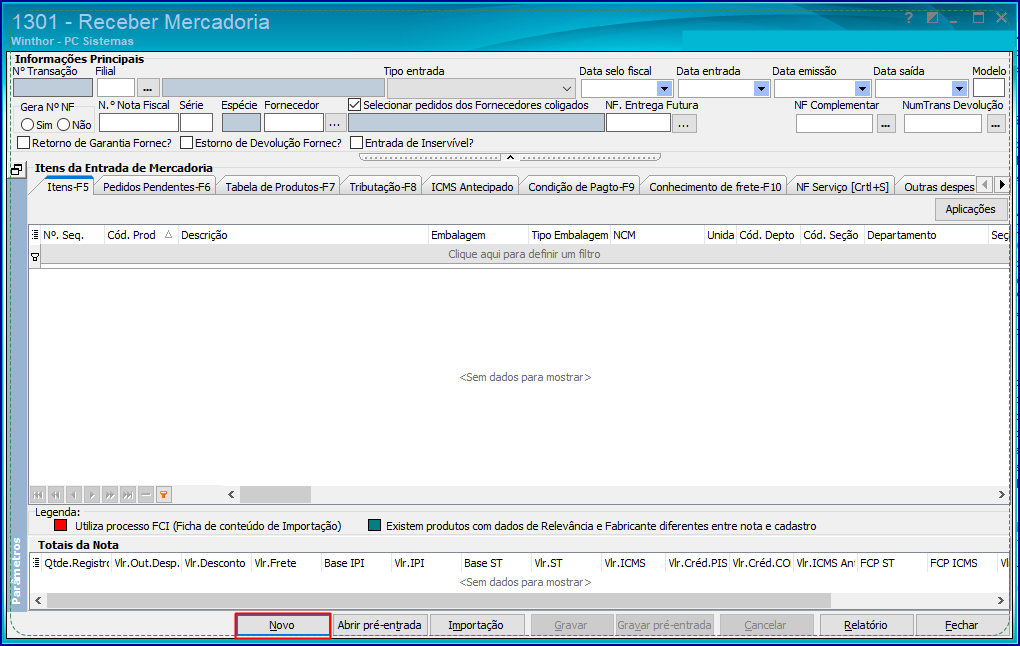
Task: Open Data selo fiscal date picker
Action: [664, 88]
